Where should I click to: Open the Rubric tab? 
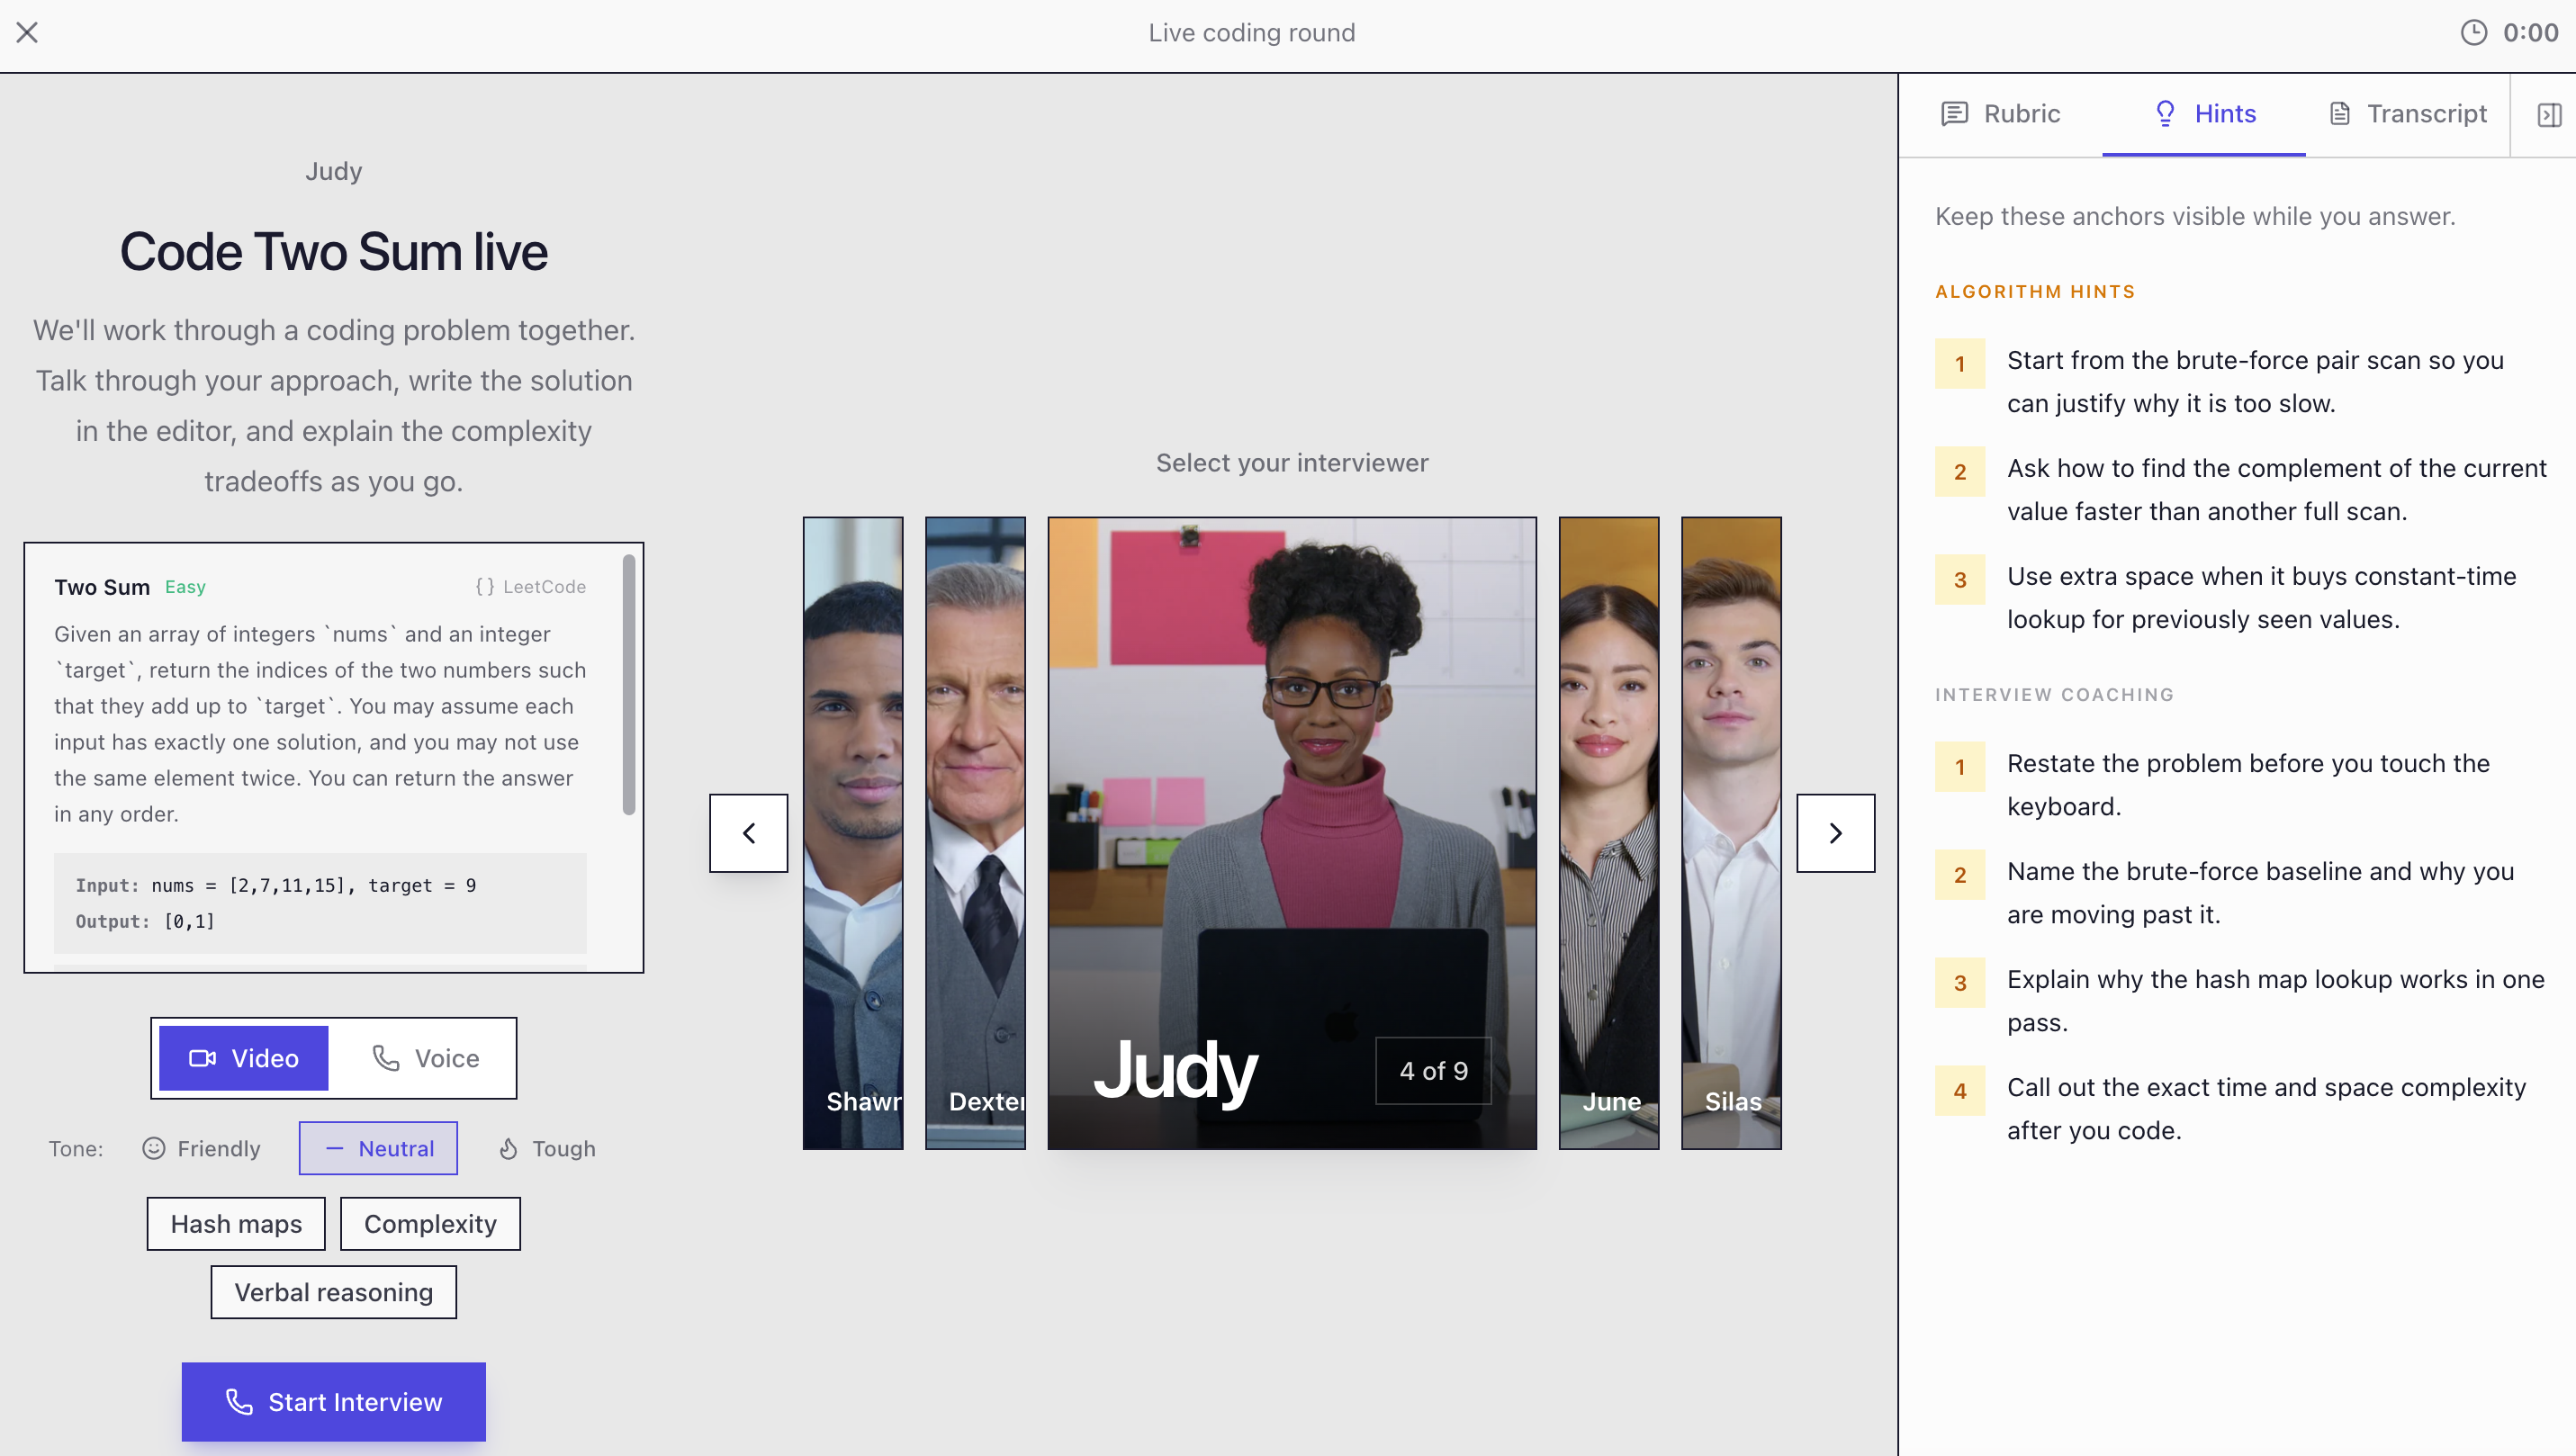point(2000,114)
